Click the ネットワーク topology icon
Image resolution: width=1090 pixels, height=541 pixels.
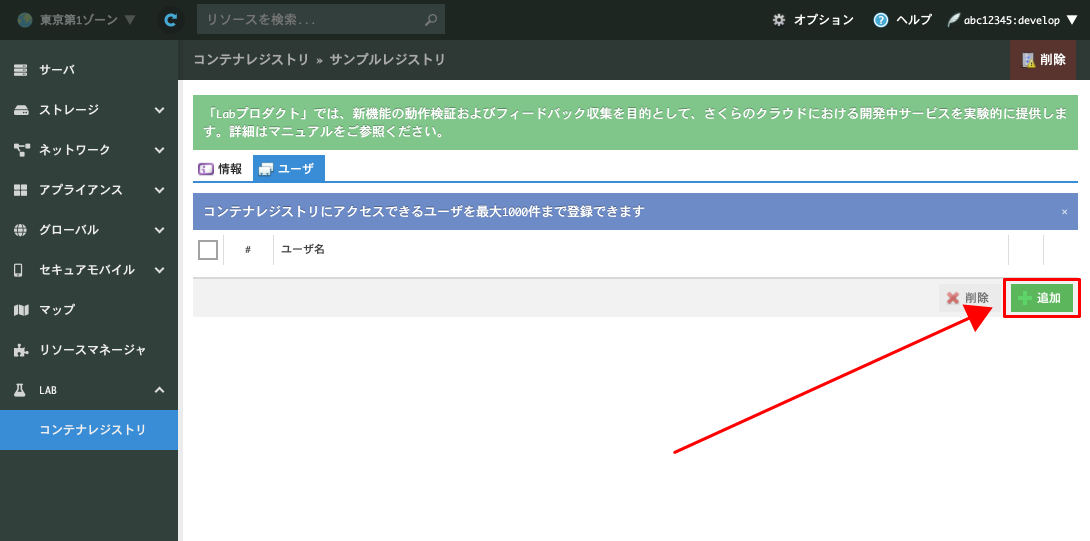[x=21, y=150]
